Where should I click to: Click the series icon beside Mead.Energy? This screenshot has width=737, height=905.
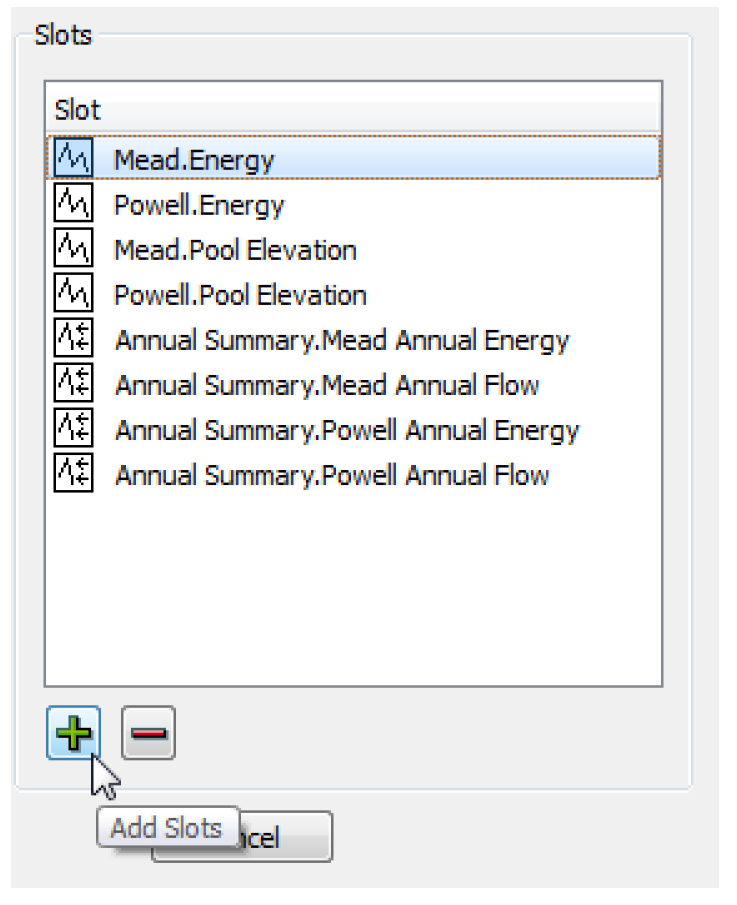[73, 159]
